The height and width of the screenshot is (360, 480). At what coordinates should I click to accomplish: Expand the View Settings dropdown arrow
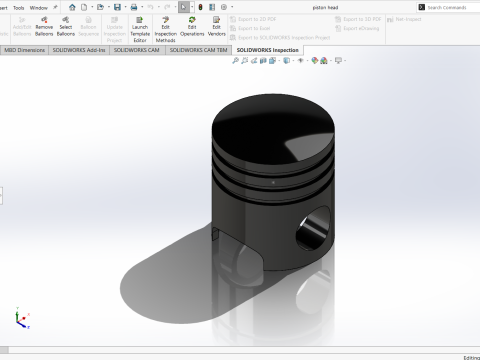345,61
